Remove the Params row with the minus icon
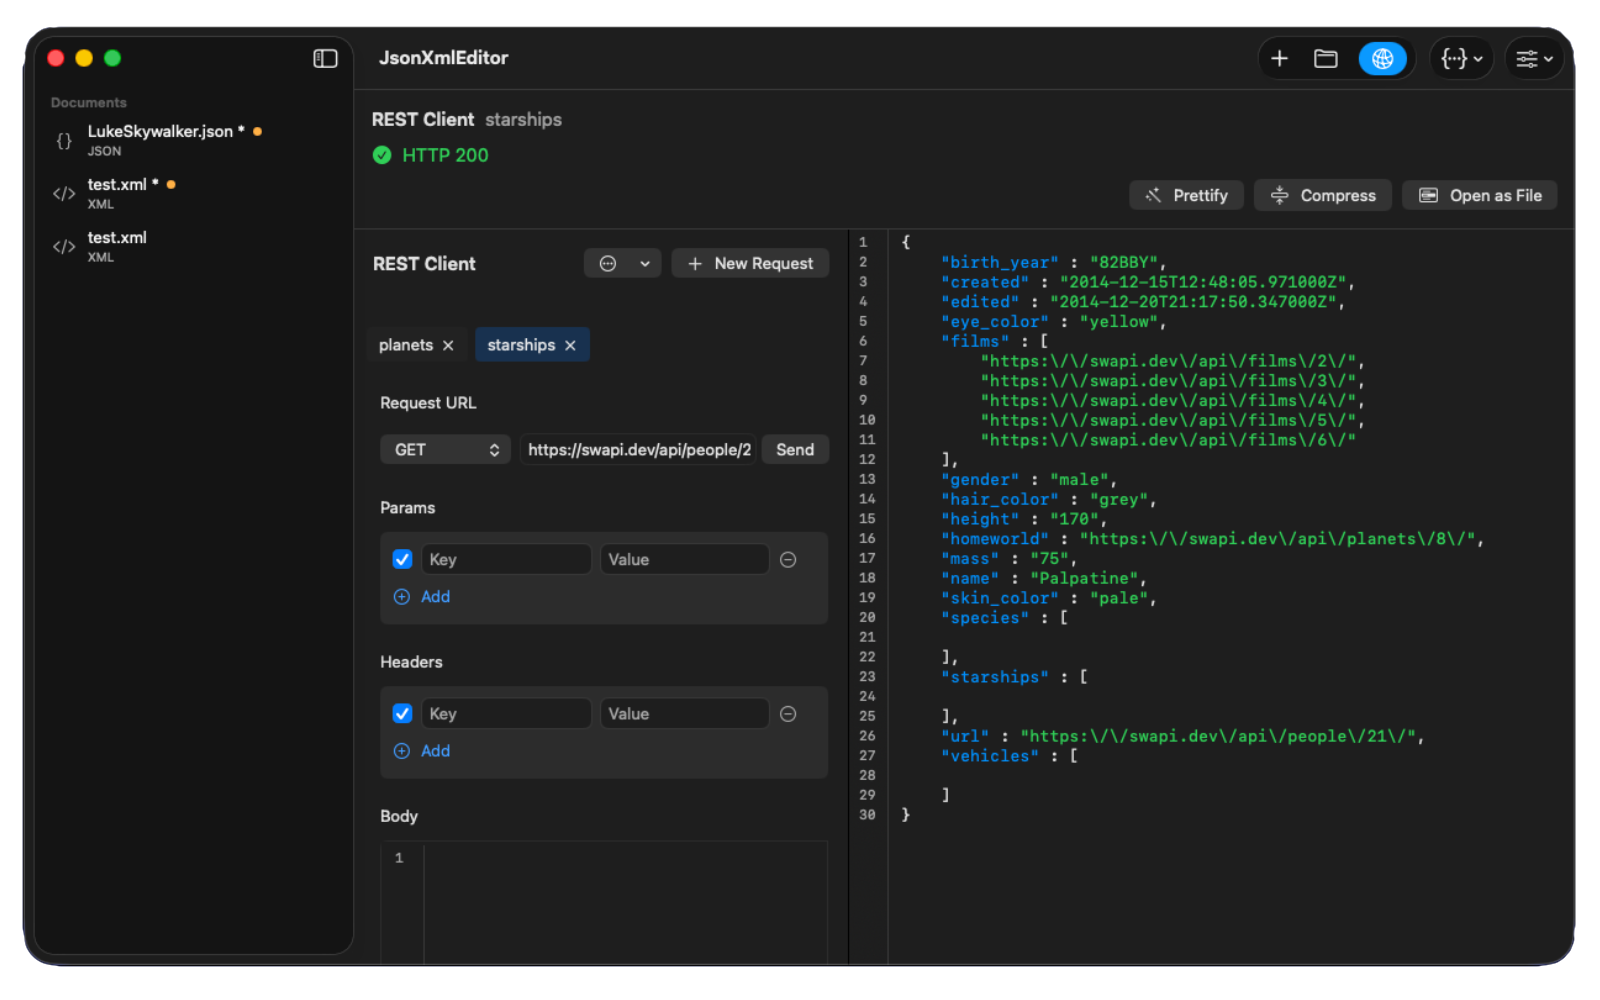The image size is (1600, 1000). pyautogui.click(x=788, y=559)
